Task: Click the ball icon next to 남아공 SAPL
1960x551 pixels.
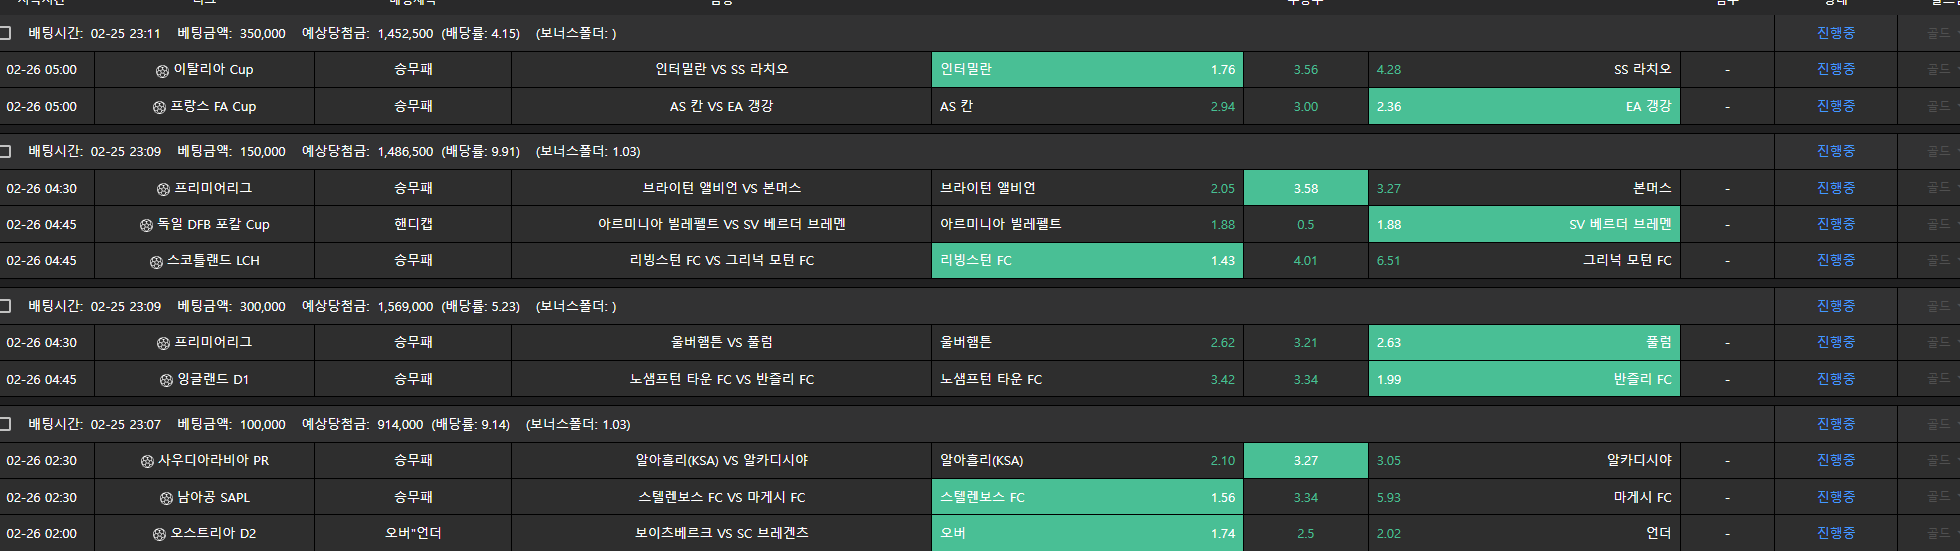Action: [x=167, y=498]
